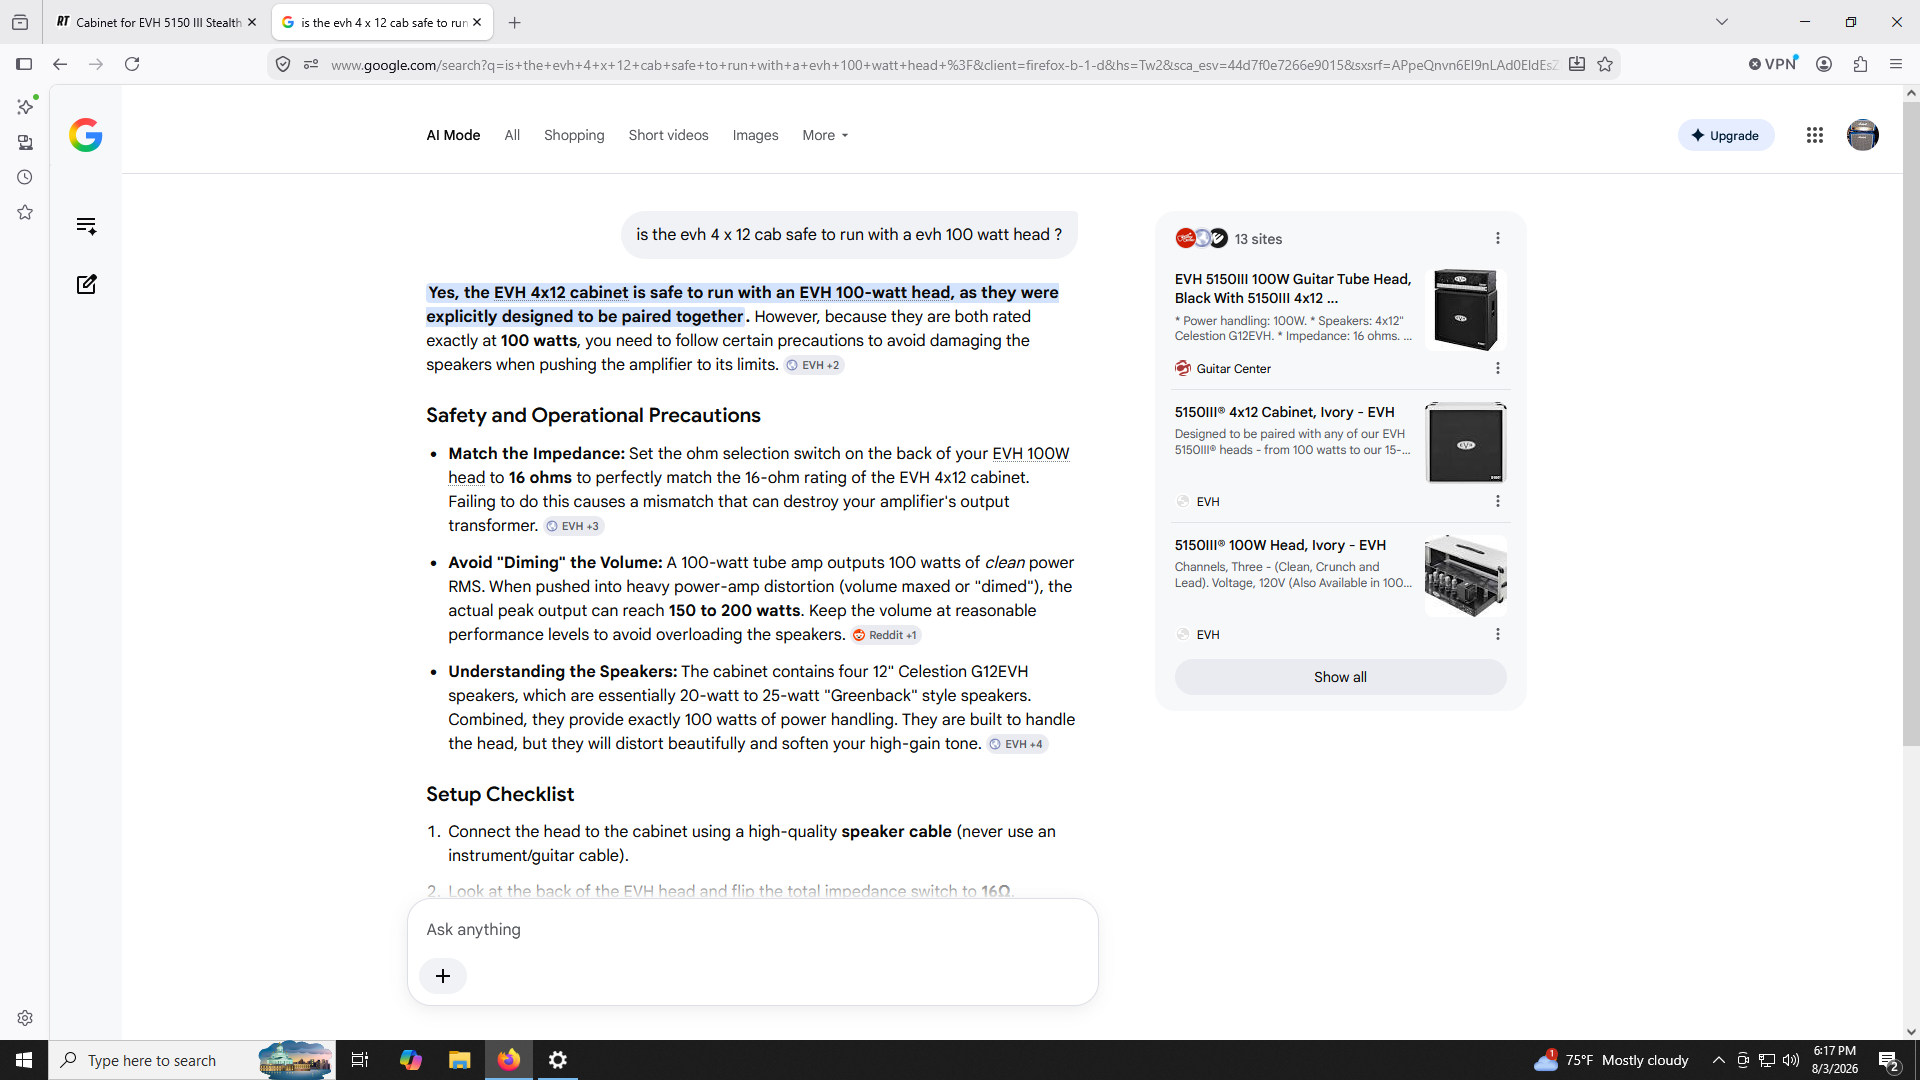Open Firefox sidebar toggle
This screenshot has width=1920, height=1080.
coord(24,64)
